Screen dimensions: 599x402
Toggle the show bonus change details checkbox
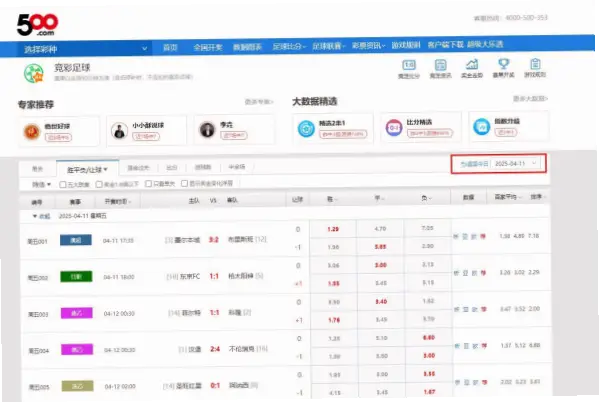[184, 183]
